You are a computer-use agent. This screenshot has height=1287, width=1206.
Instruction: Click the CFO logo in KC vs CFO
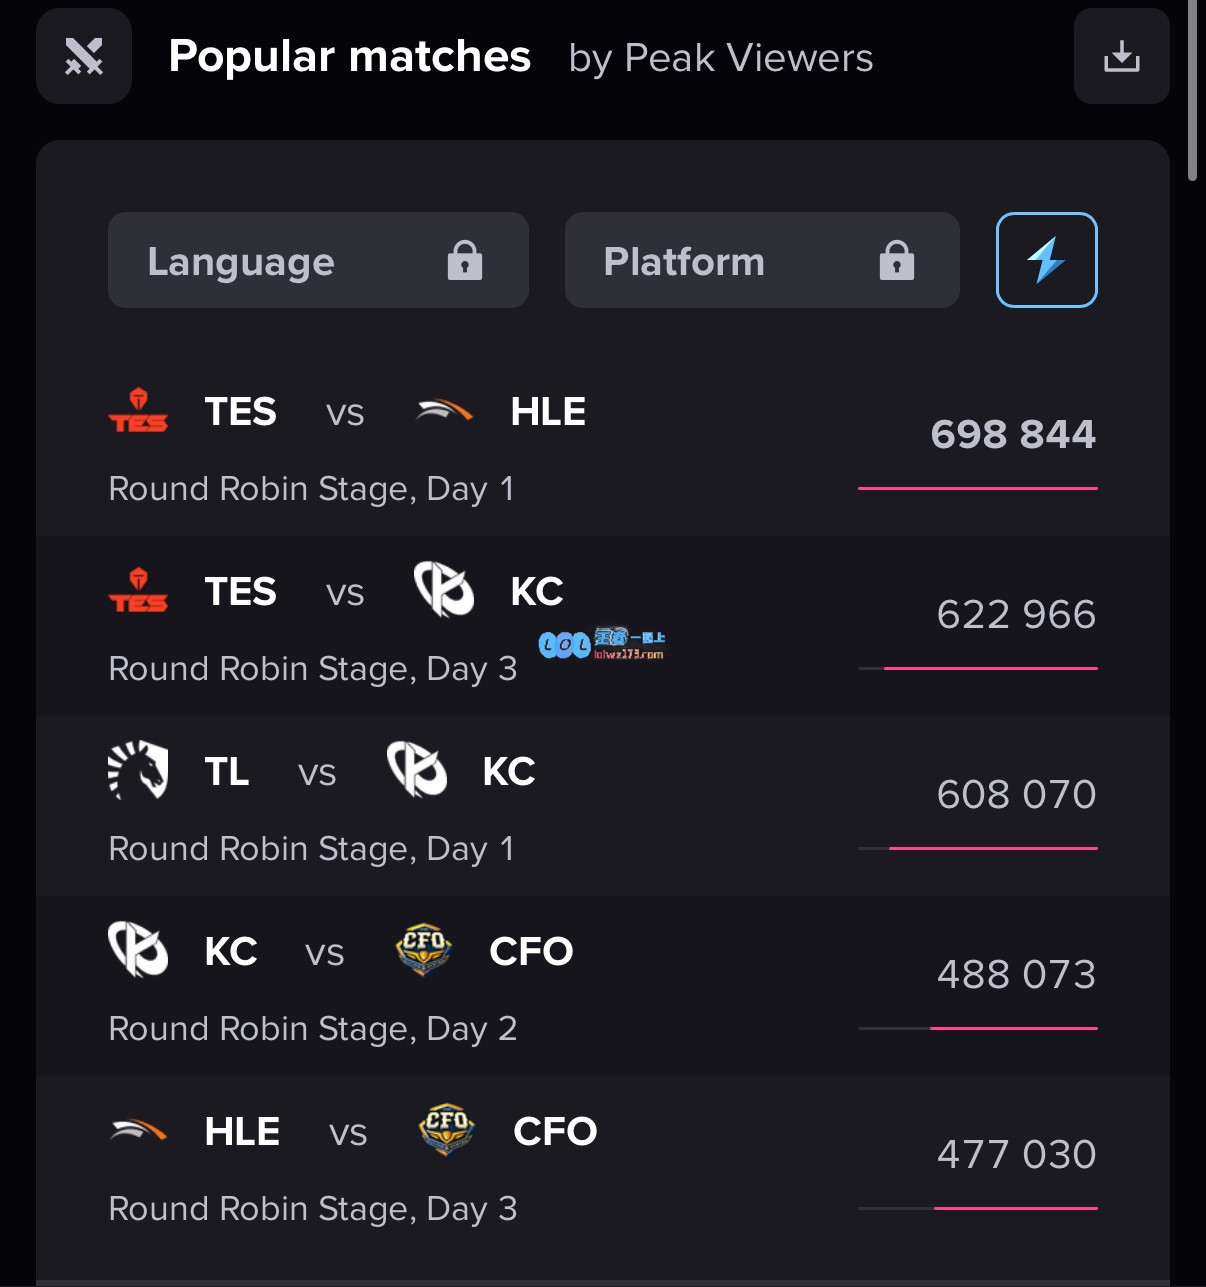pyautogui.click(x=423, y=949)
